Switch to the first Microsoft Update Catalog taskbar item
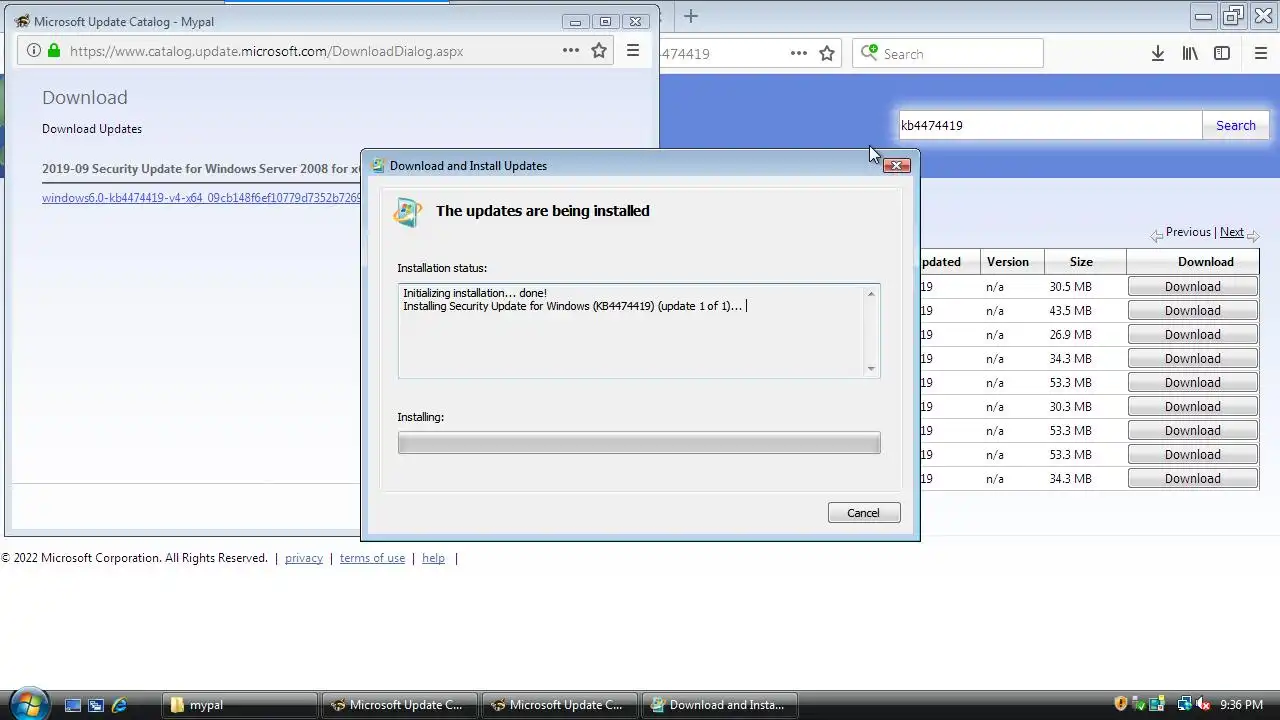 [x=400, y=705]
